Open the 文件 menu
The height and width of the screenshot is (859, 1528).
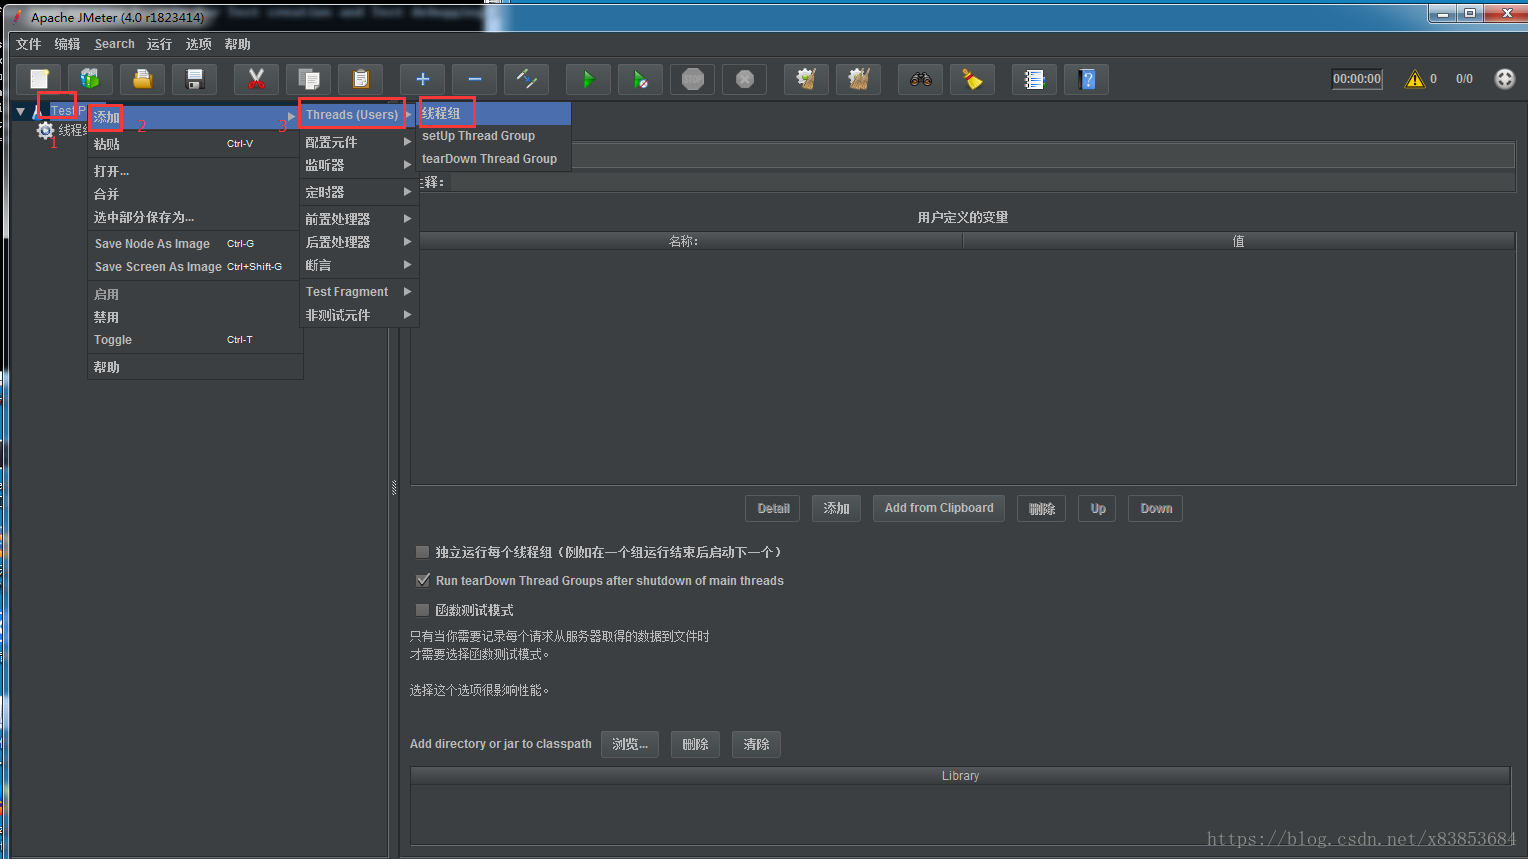(28, 44)
